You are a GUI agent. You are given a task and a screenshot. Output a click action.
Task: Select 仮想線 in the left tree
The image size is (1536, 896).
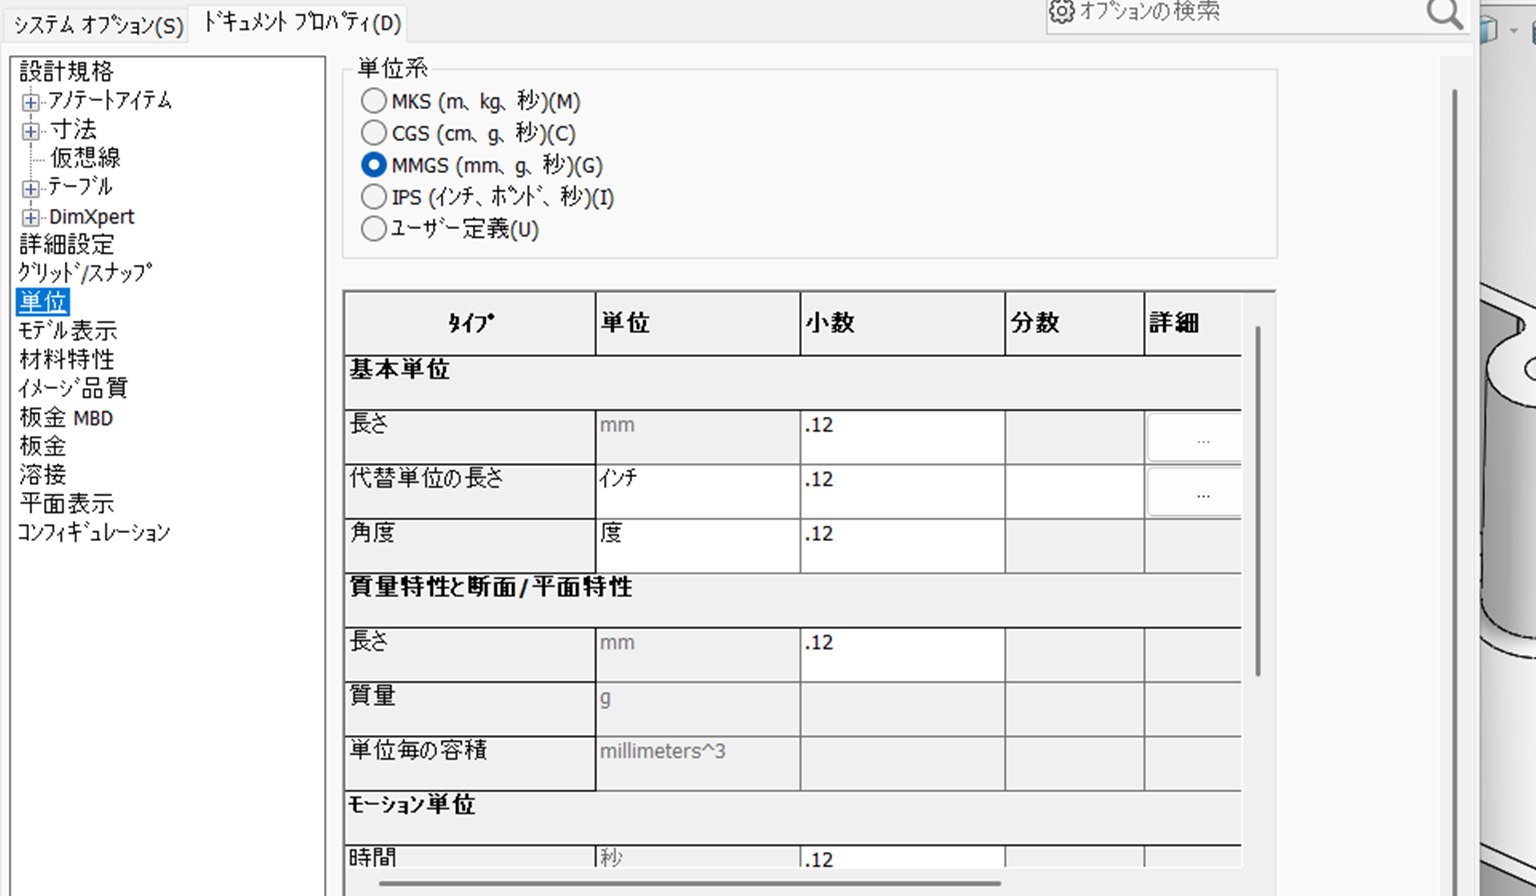pyautogui.click(x=85, y=157)
